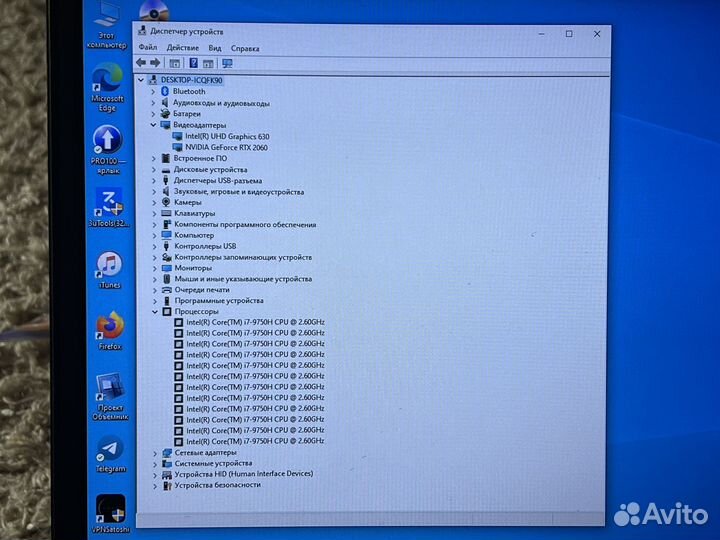720x540 pixels.
Task: Minimize the Диспетчер устройств window
Action: [x=542, y=34]
